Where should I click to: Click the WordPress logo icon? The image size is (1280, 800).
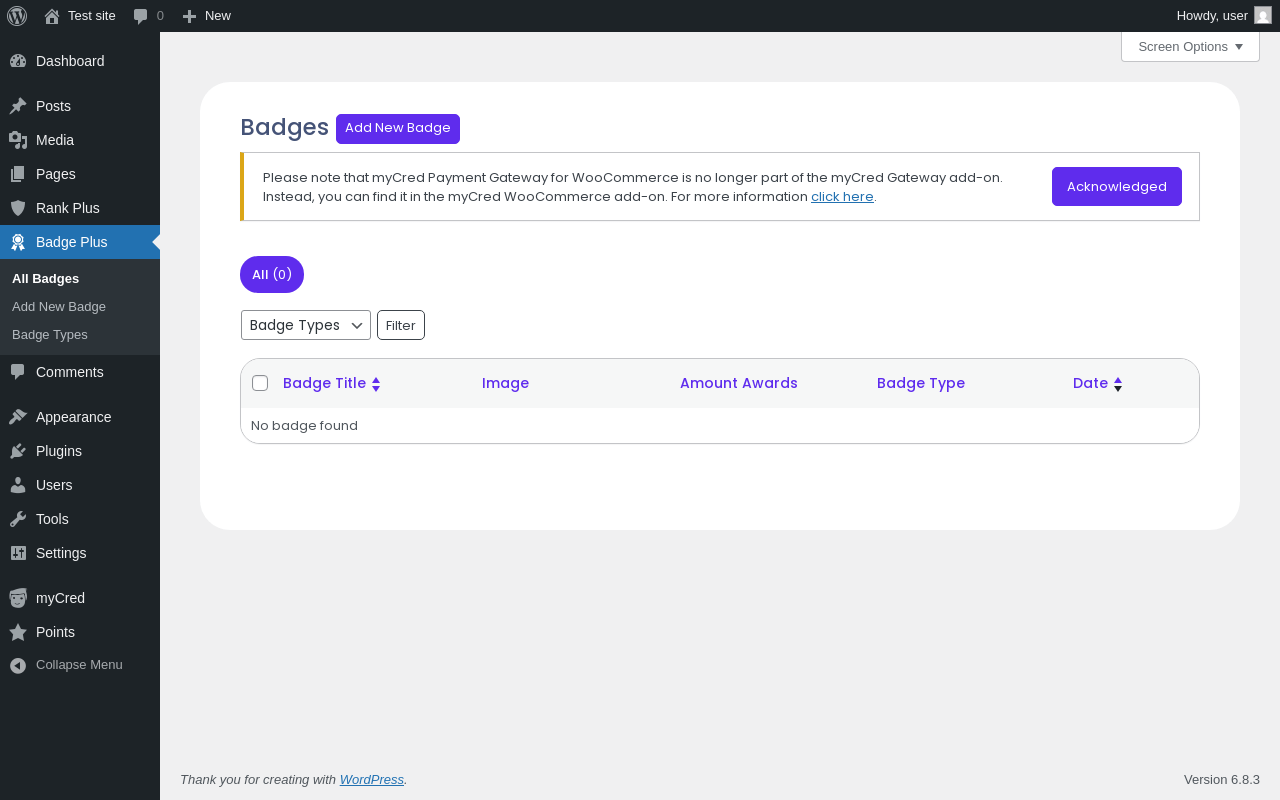click(17, 16)
